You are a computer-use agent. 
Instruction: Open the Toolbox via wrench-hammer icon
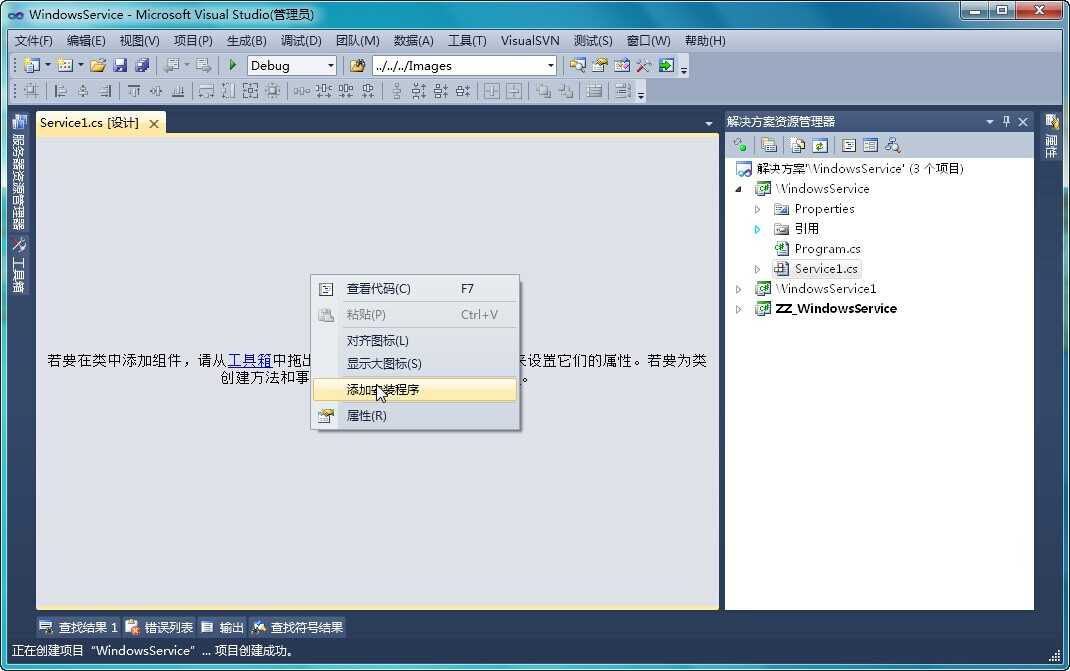tap(644, 66)
